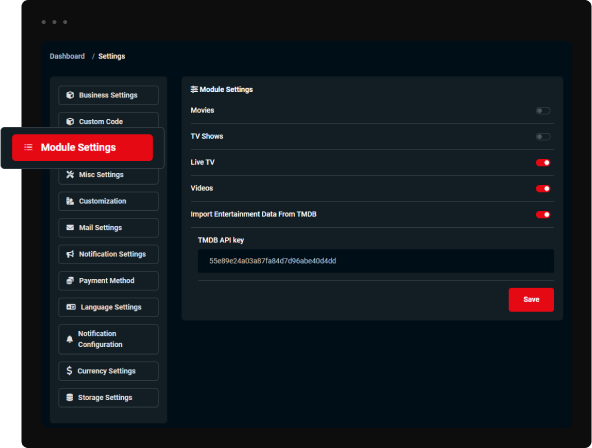Viewport: 592px width, 448px height.
Task: Turn off the Videos toggle
Action: (x=543, y=189)
